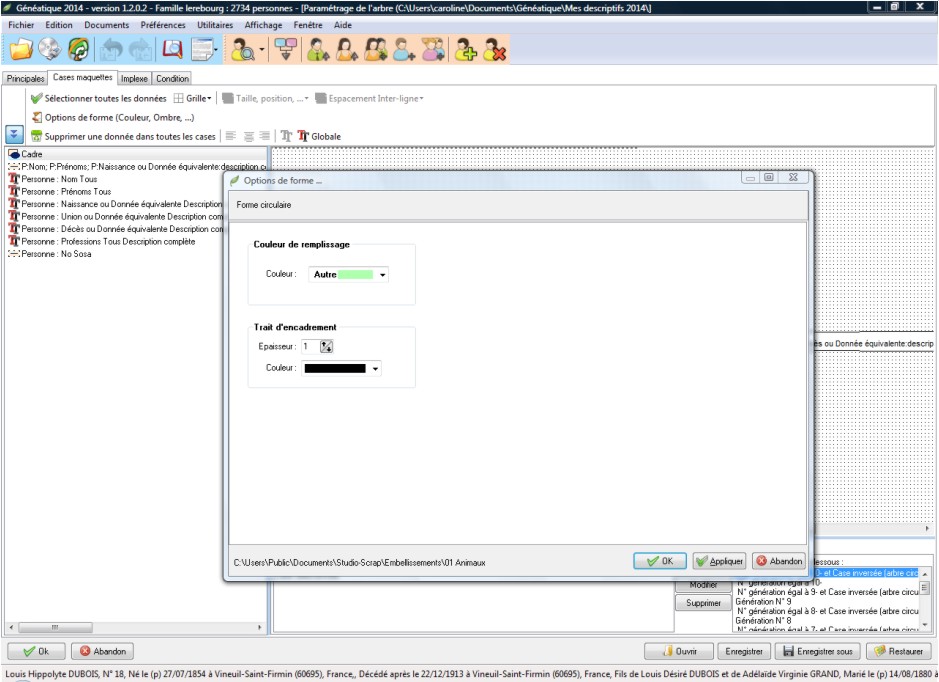Switch to the Implexe tab

point(135,78)
